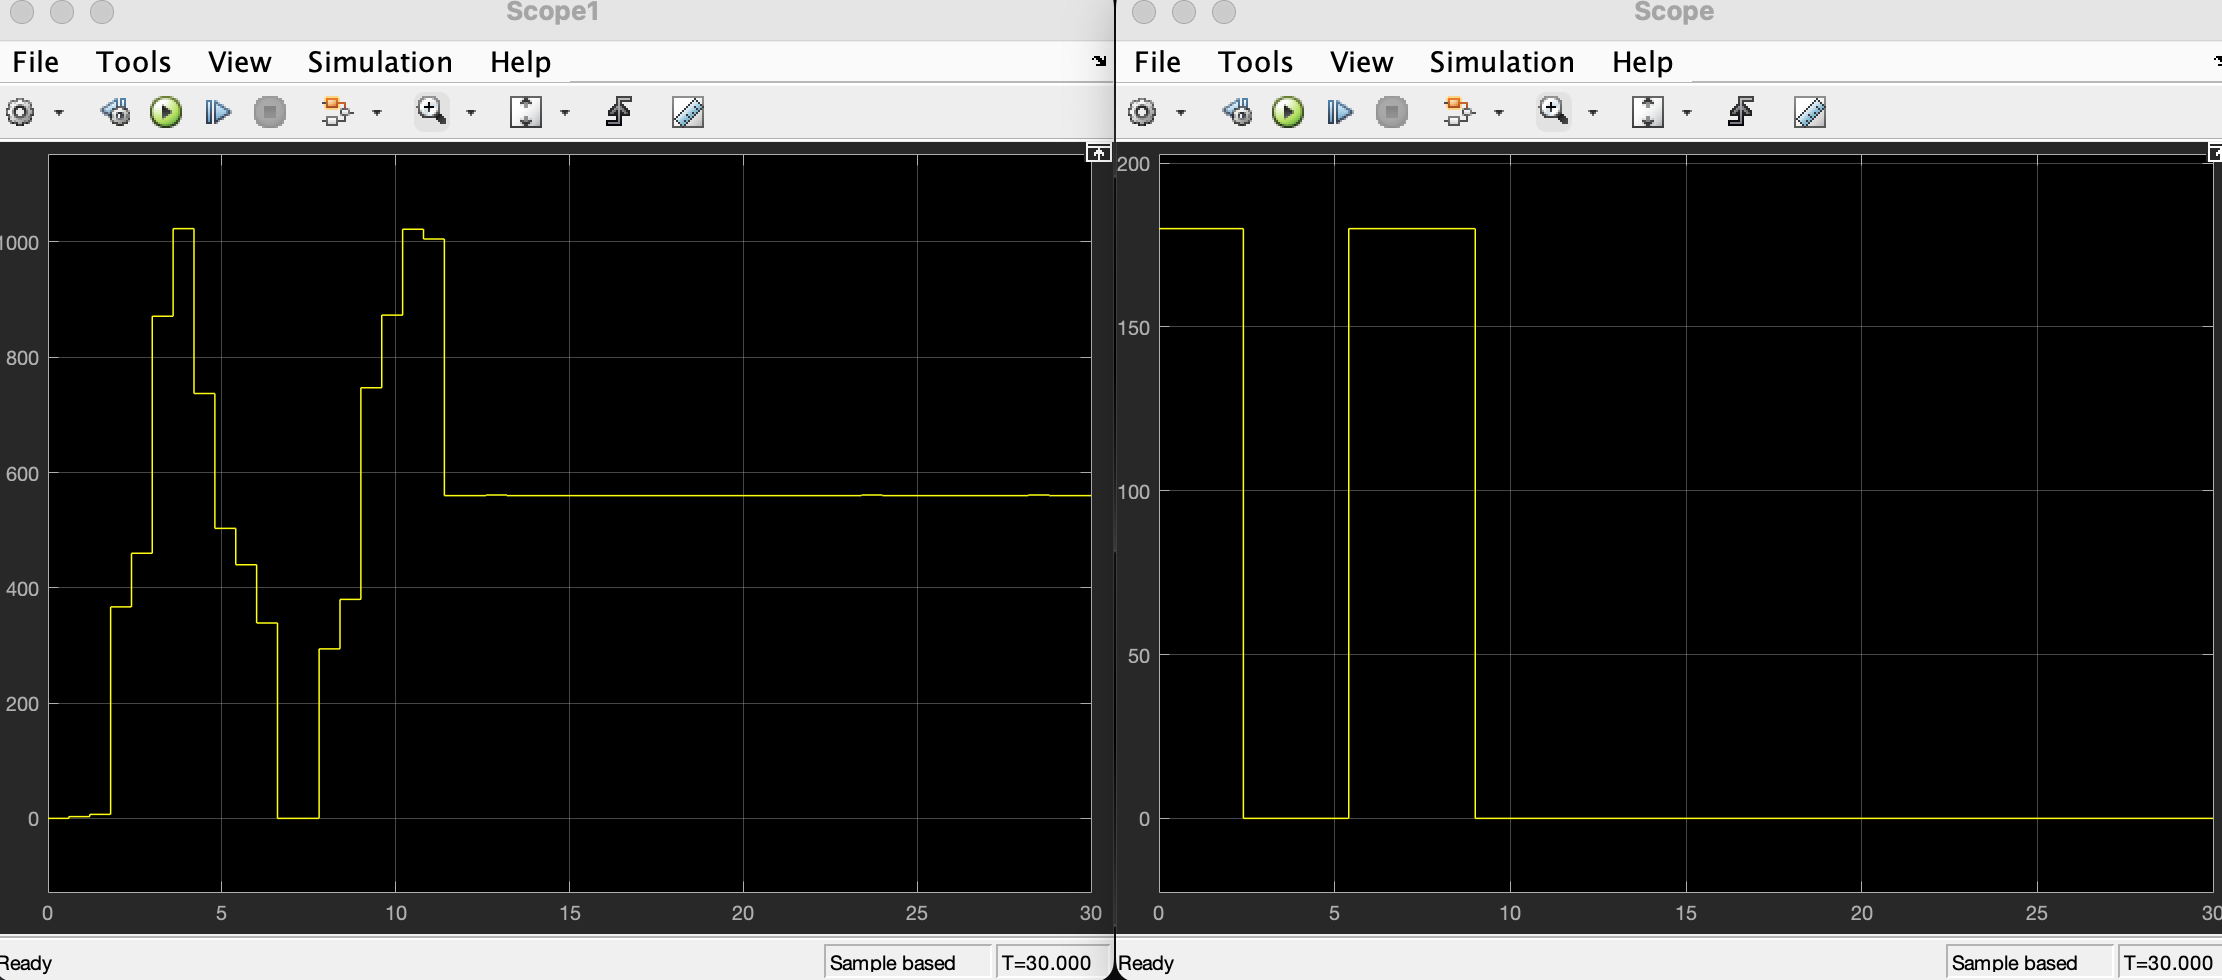
Task: Click Step Forward in Scope1 toolbar
Action: (x=217, y=112)
